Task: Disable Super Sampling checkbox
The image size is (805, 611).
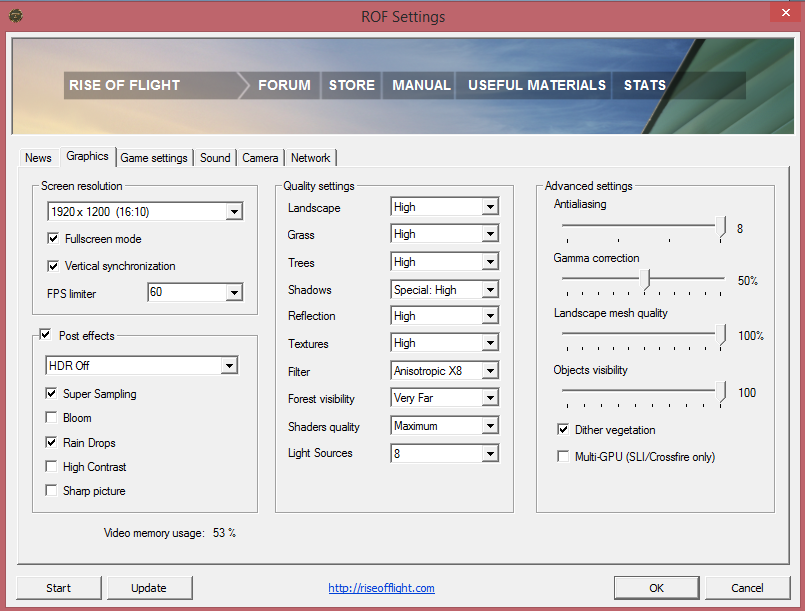Action: [x=51, y=393]
